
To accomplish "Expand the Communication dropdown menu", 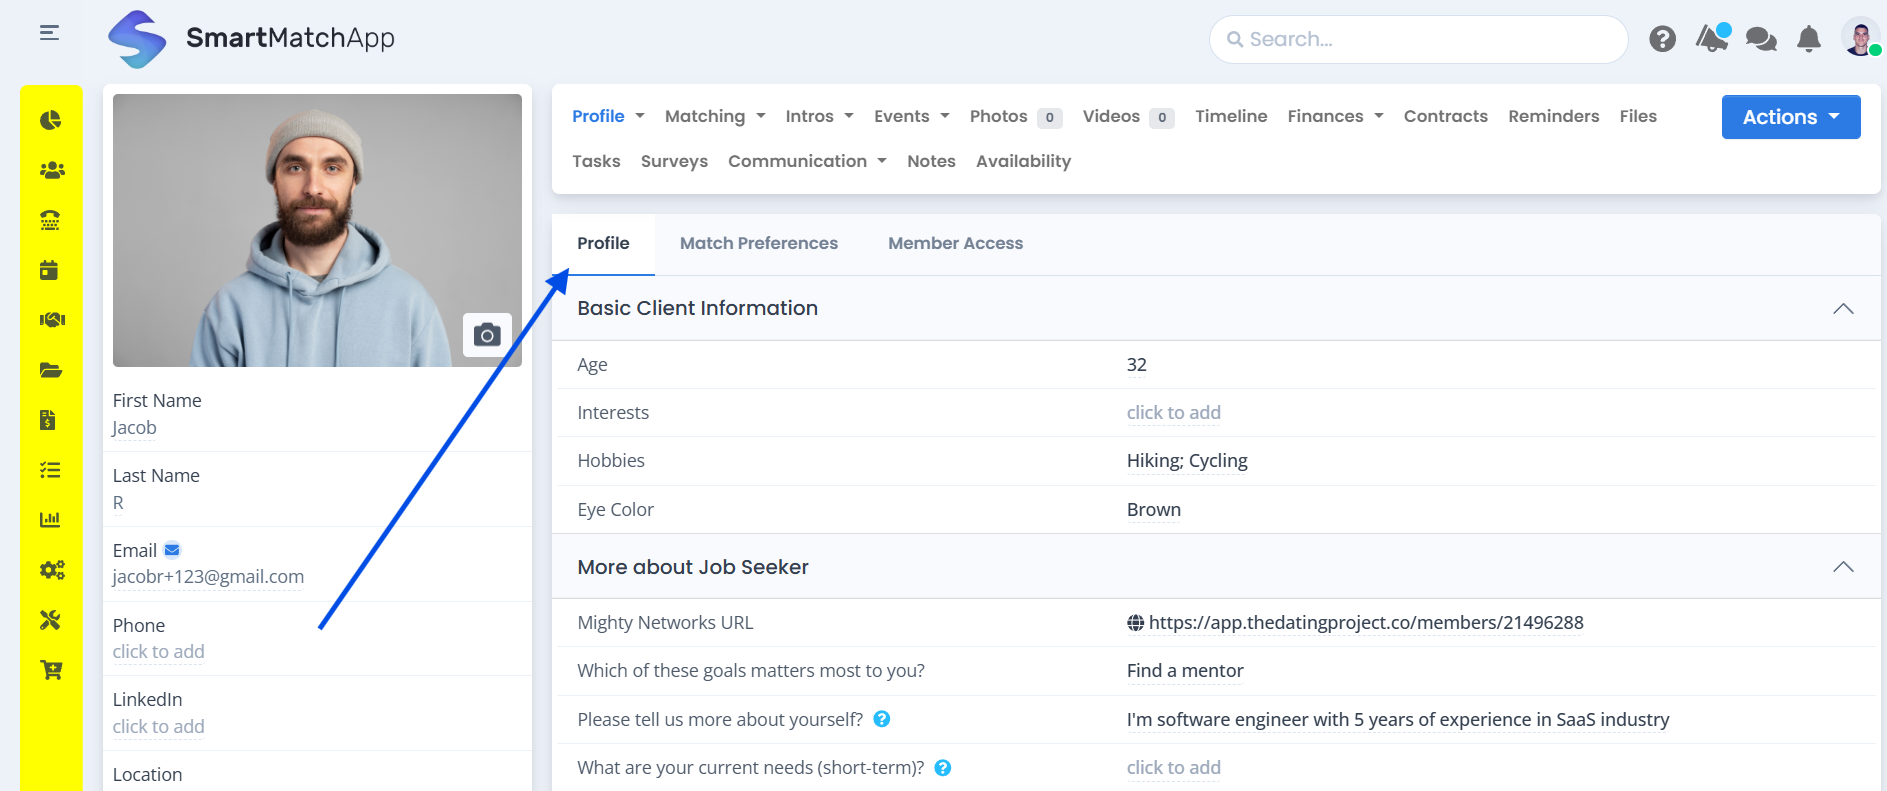I will (x=807, y=161).
